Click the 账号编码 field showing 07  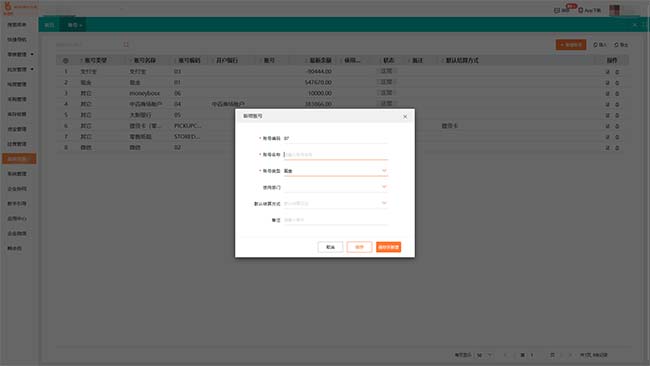[x=336, y=138]
